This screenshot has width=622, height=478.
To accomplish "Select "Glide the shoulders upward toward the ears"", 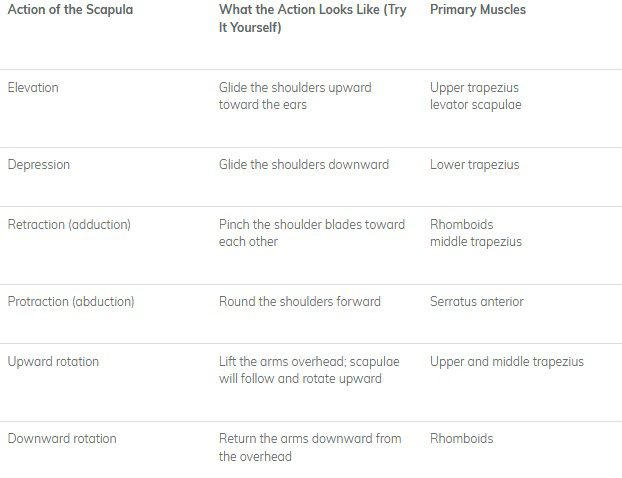I will 295,96.
